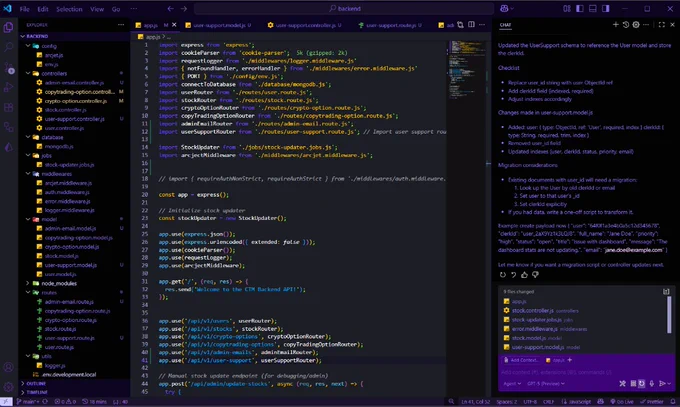Maximize the Chat panel
This screenshot has height=407, width=680.
pyautogui.click(x=661, y=25)
